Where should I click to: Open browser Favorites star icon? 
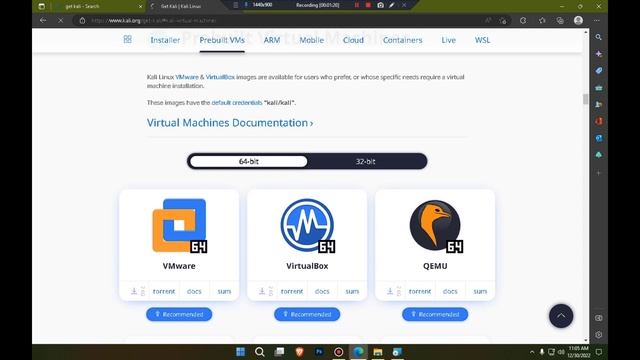pos(542,20)
